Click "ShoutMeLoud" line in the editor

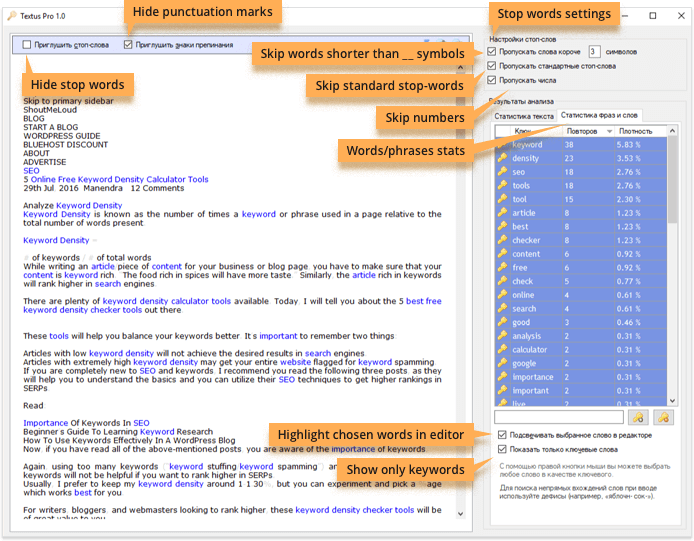50,110
